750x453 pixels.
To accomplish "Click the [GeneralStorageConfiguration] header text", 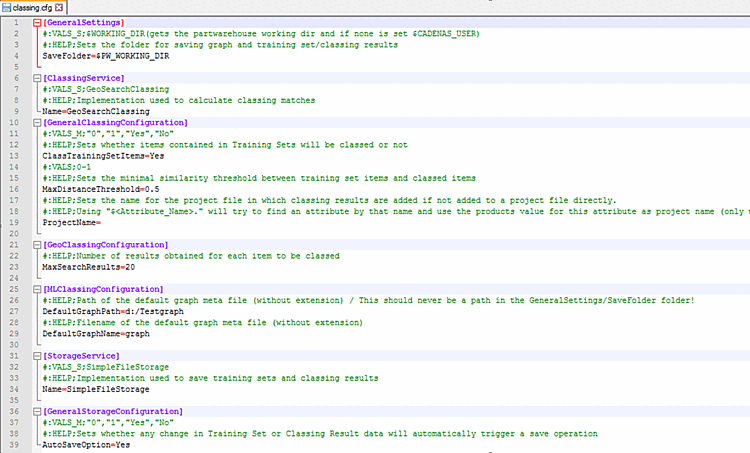I will (x=113, y=411).
